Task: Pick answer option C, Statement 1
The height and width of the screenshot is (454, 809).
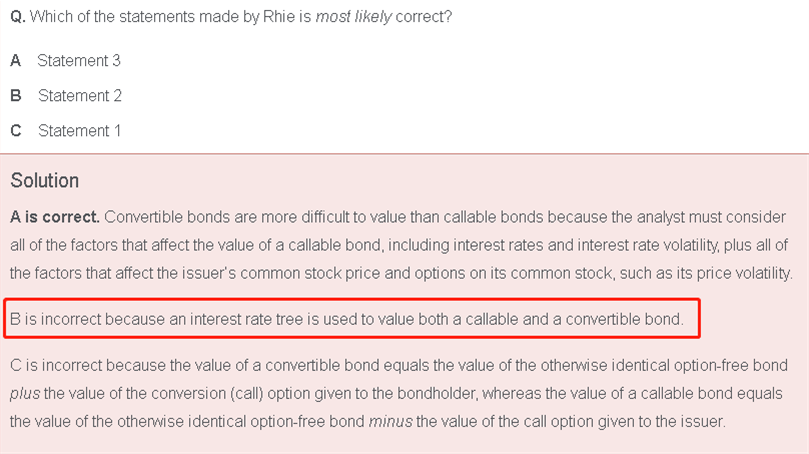Action: [x=79, y=131]
